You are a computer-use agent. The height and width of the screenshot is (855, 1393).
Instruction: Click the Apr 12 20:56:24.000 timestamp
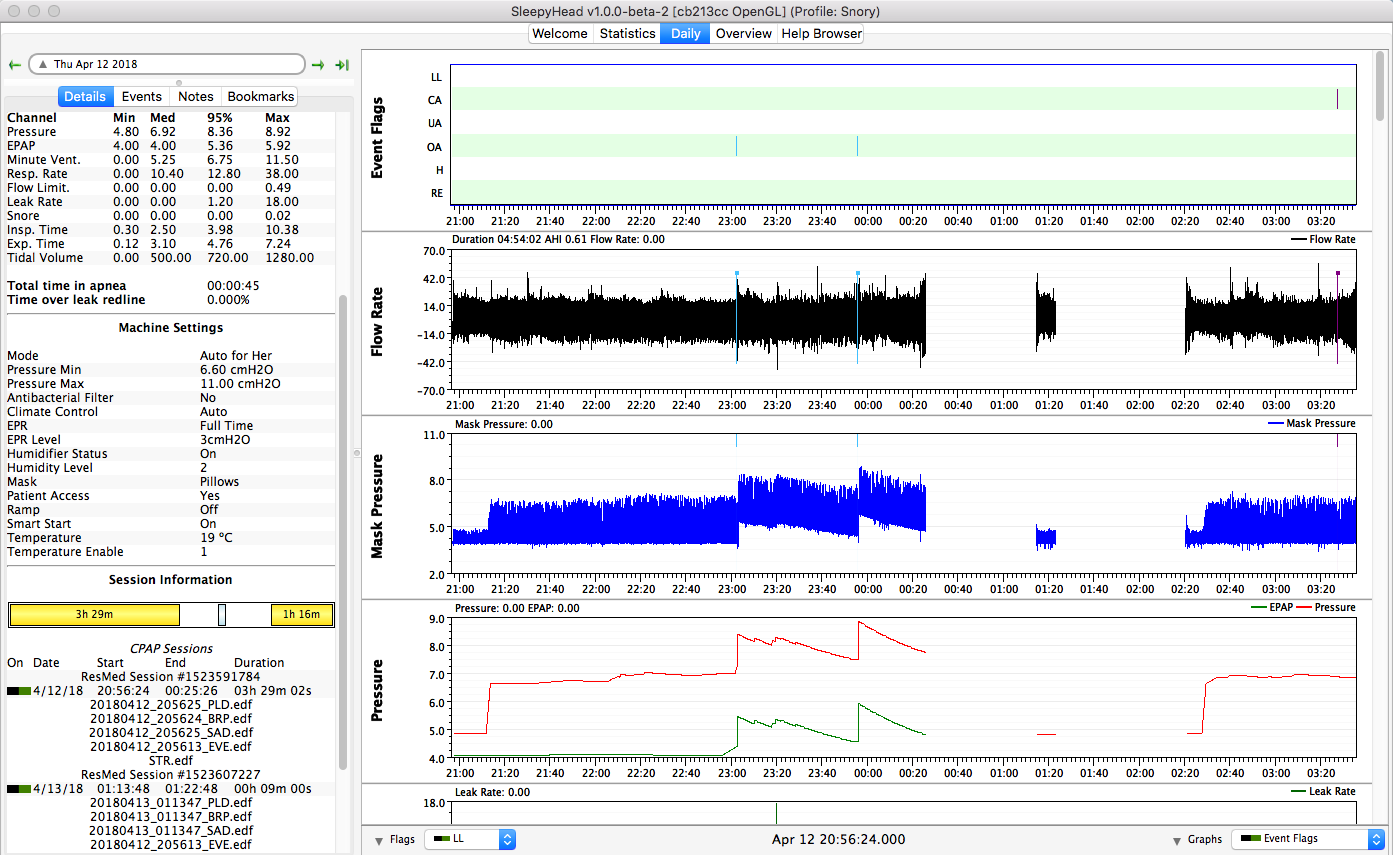[839, 840]
